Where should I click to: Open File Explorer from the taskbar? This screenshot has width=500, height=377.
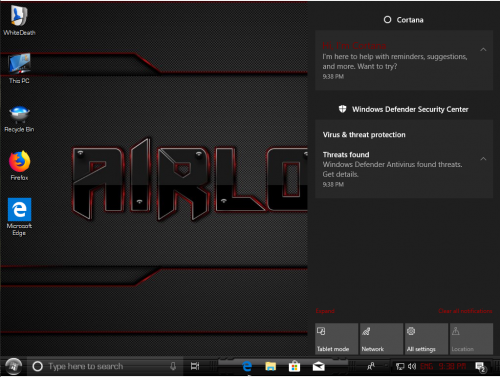[270, 366]
